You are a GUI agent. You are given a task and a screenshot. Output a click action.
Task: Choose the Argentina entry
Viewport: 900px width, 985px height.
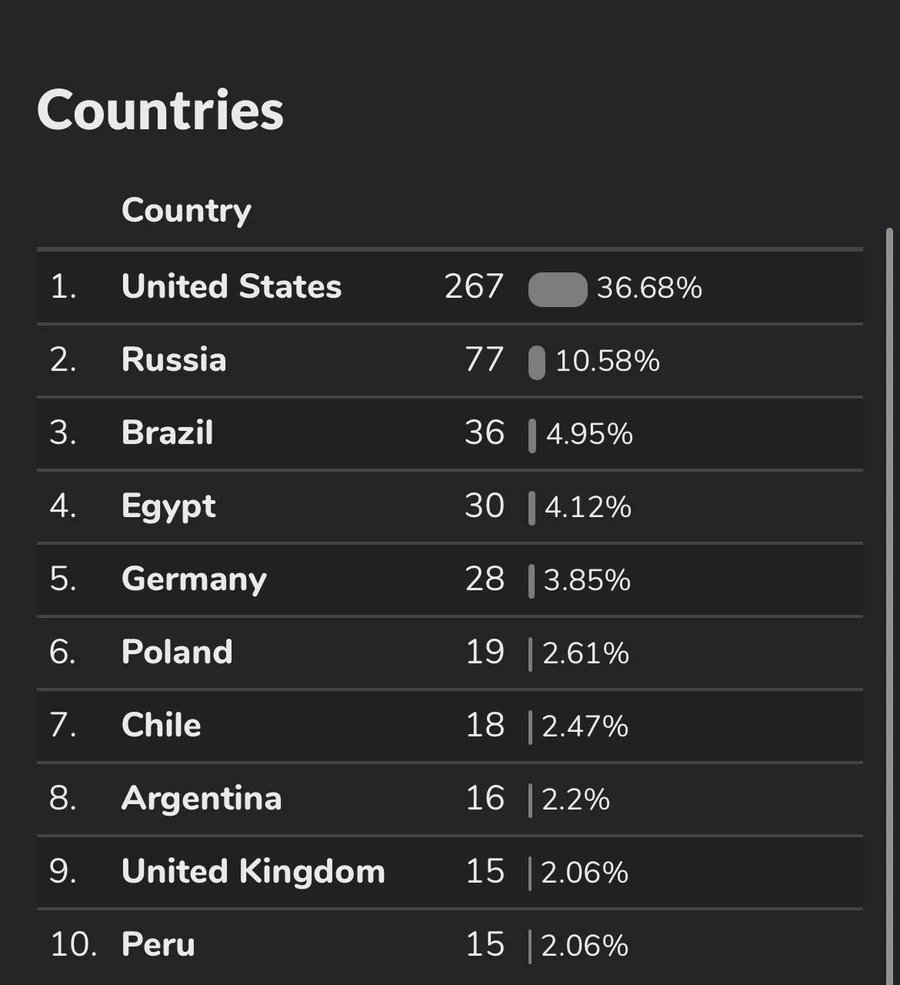click(450, 799)
